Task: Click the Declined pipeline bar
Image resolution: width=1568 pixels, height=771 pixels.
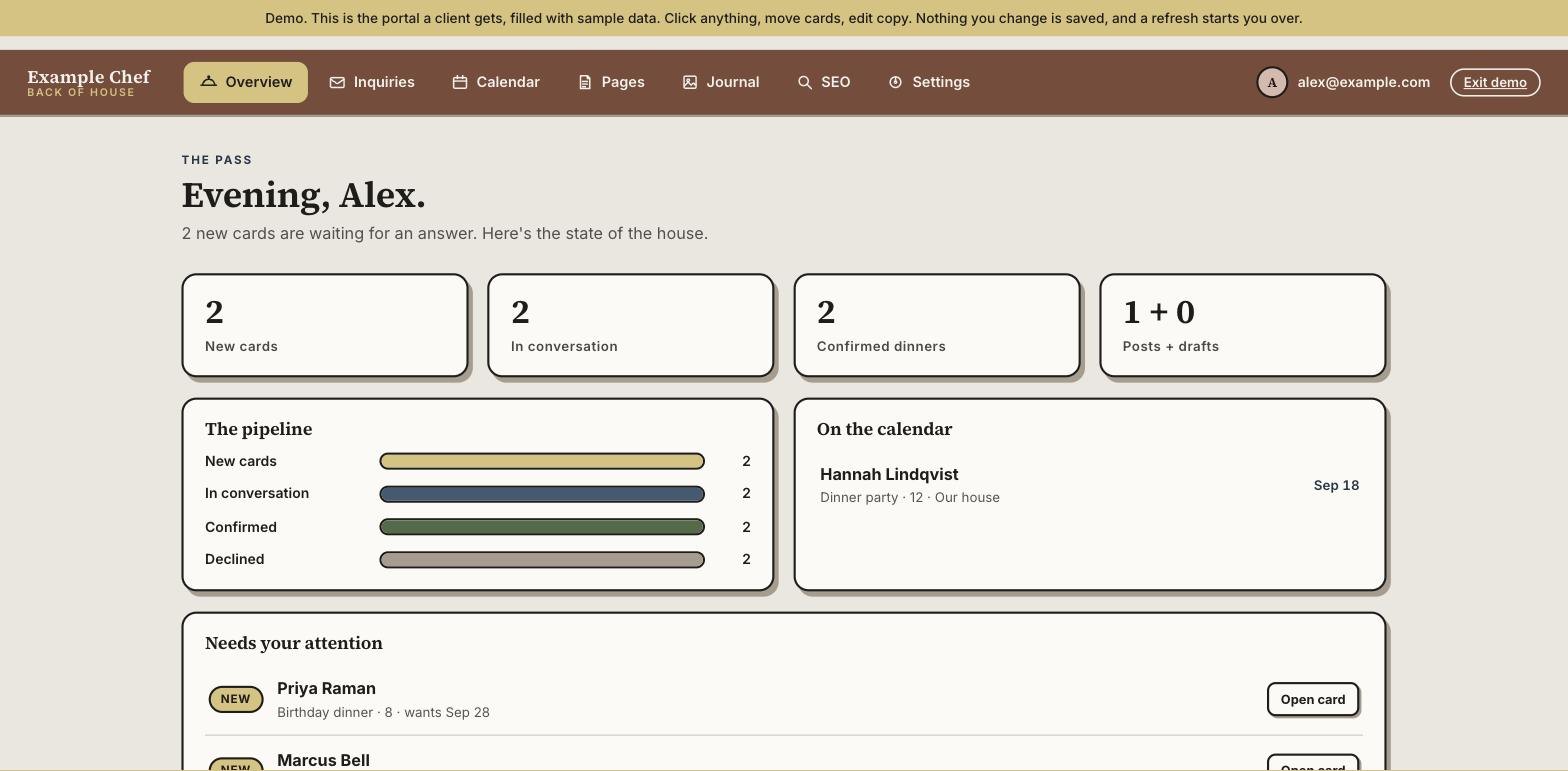Action: tap(542, 560)
